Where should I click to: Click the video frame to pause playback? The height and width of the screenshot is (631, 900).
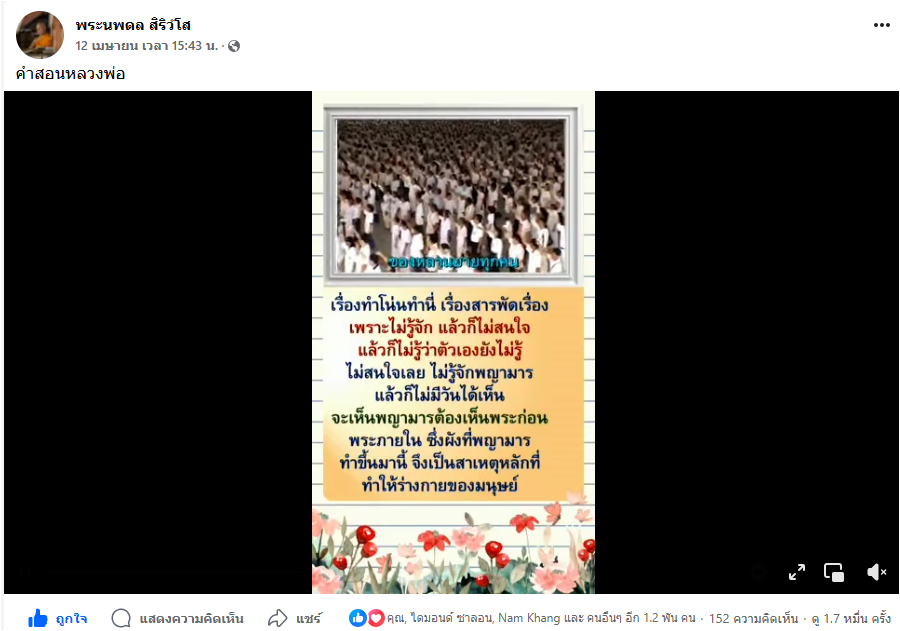(453, 342)
